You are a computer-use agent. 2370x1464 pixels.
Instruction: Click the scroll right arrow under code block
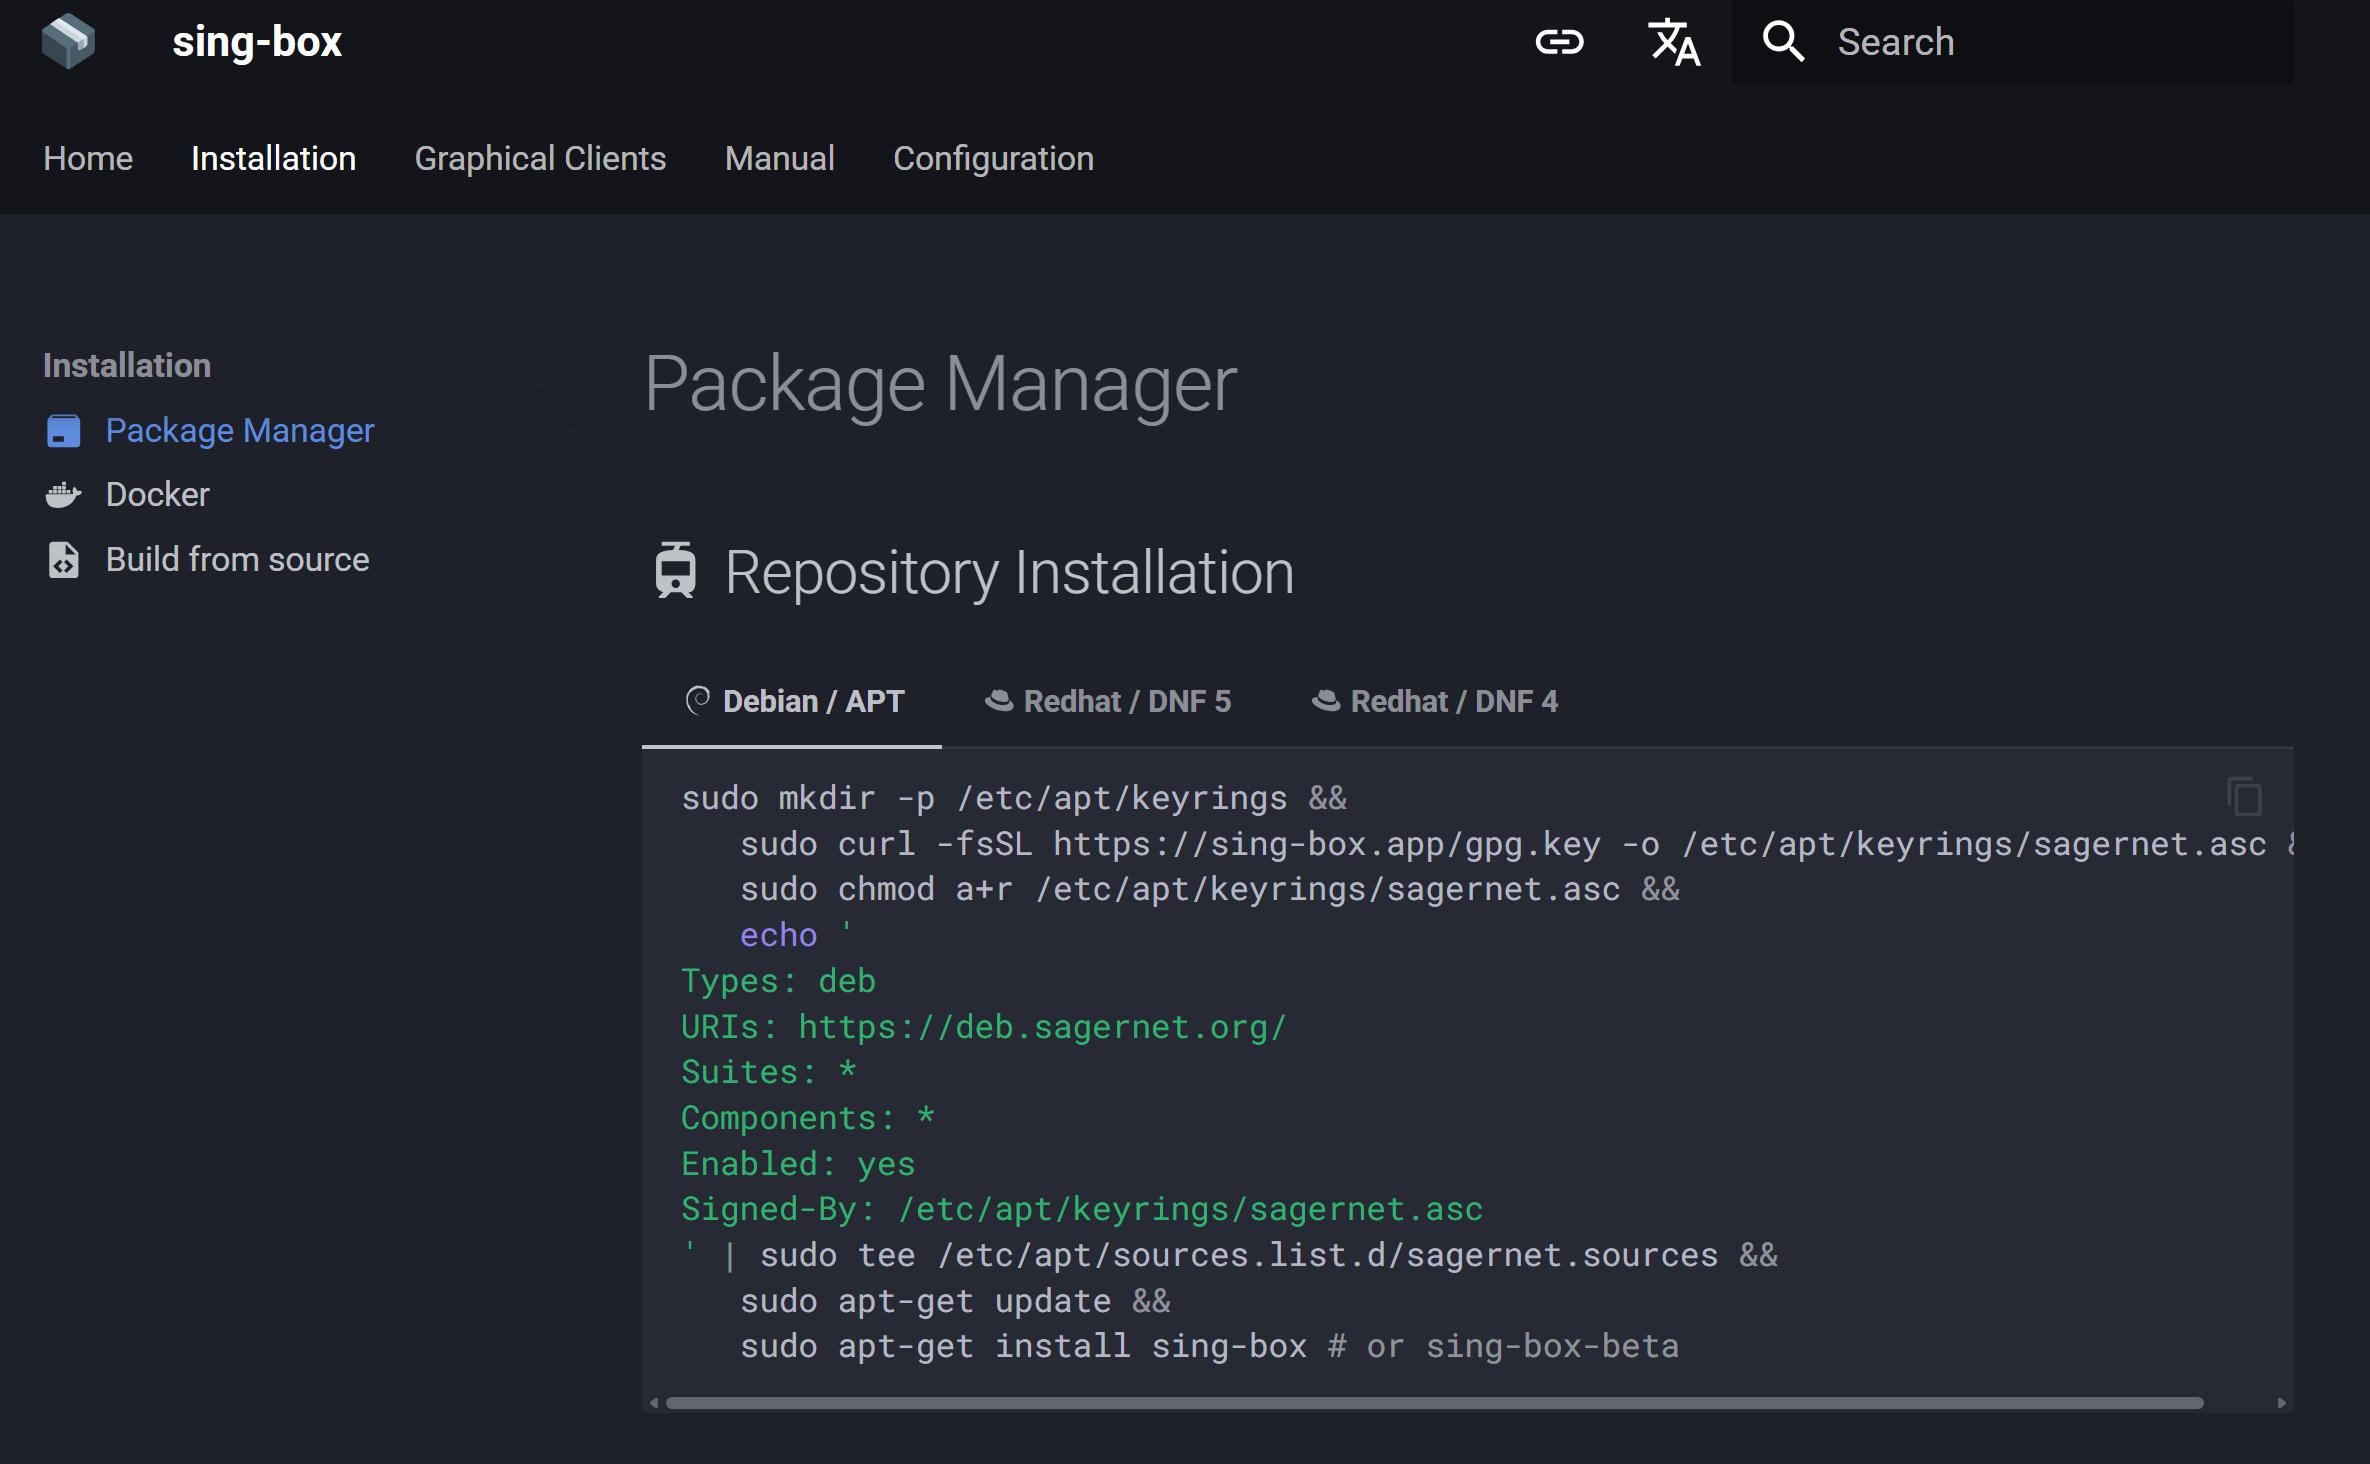[x=2281, y=1402]
